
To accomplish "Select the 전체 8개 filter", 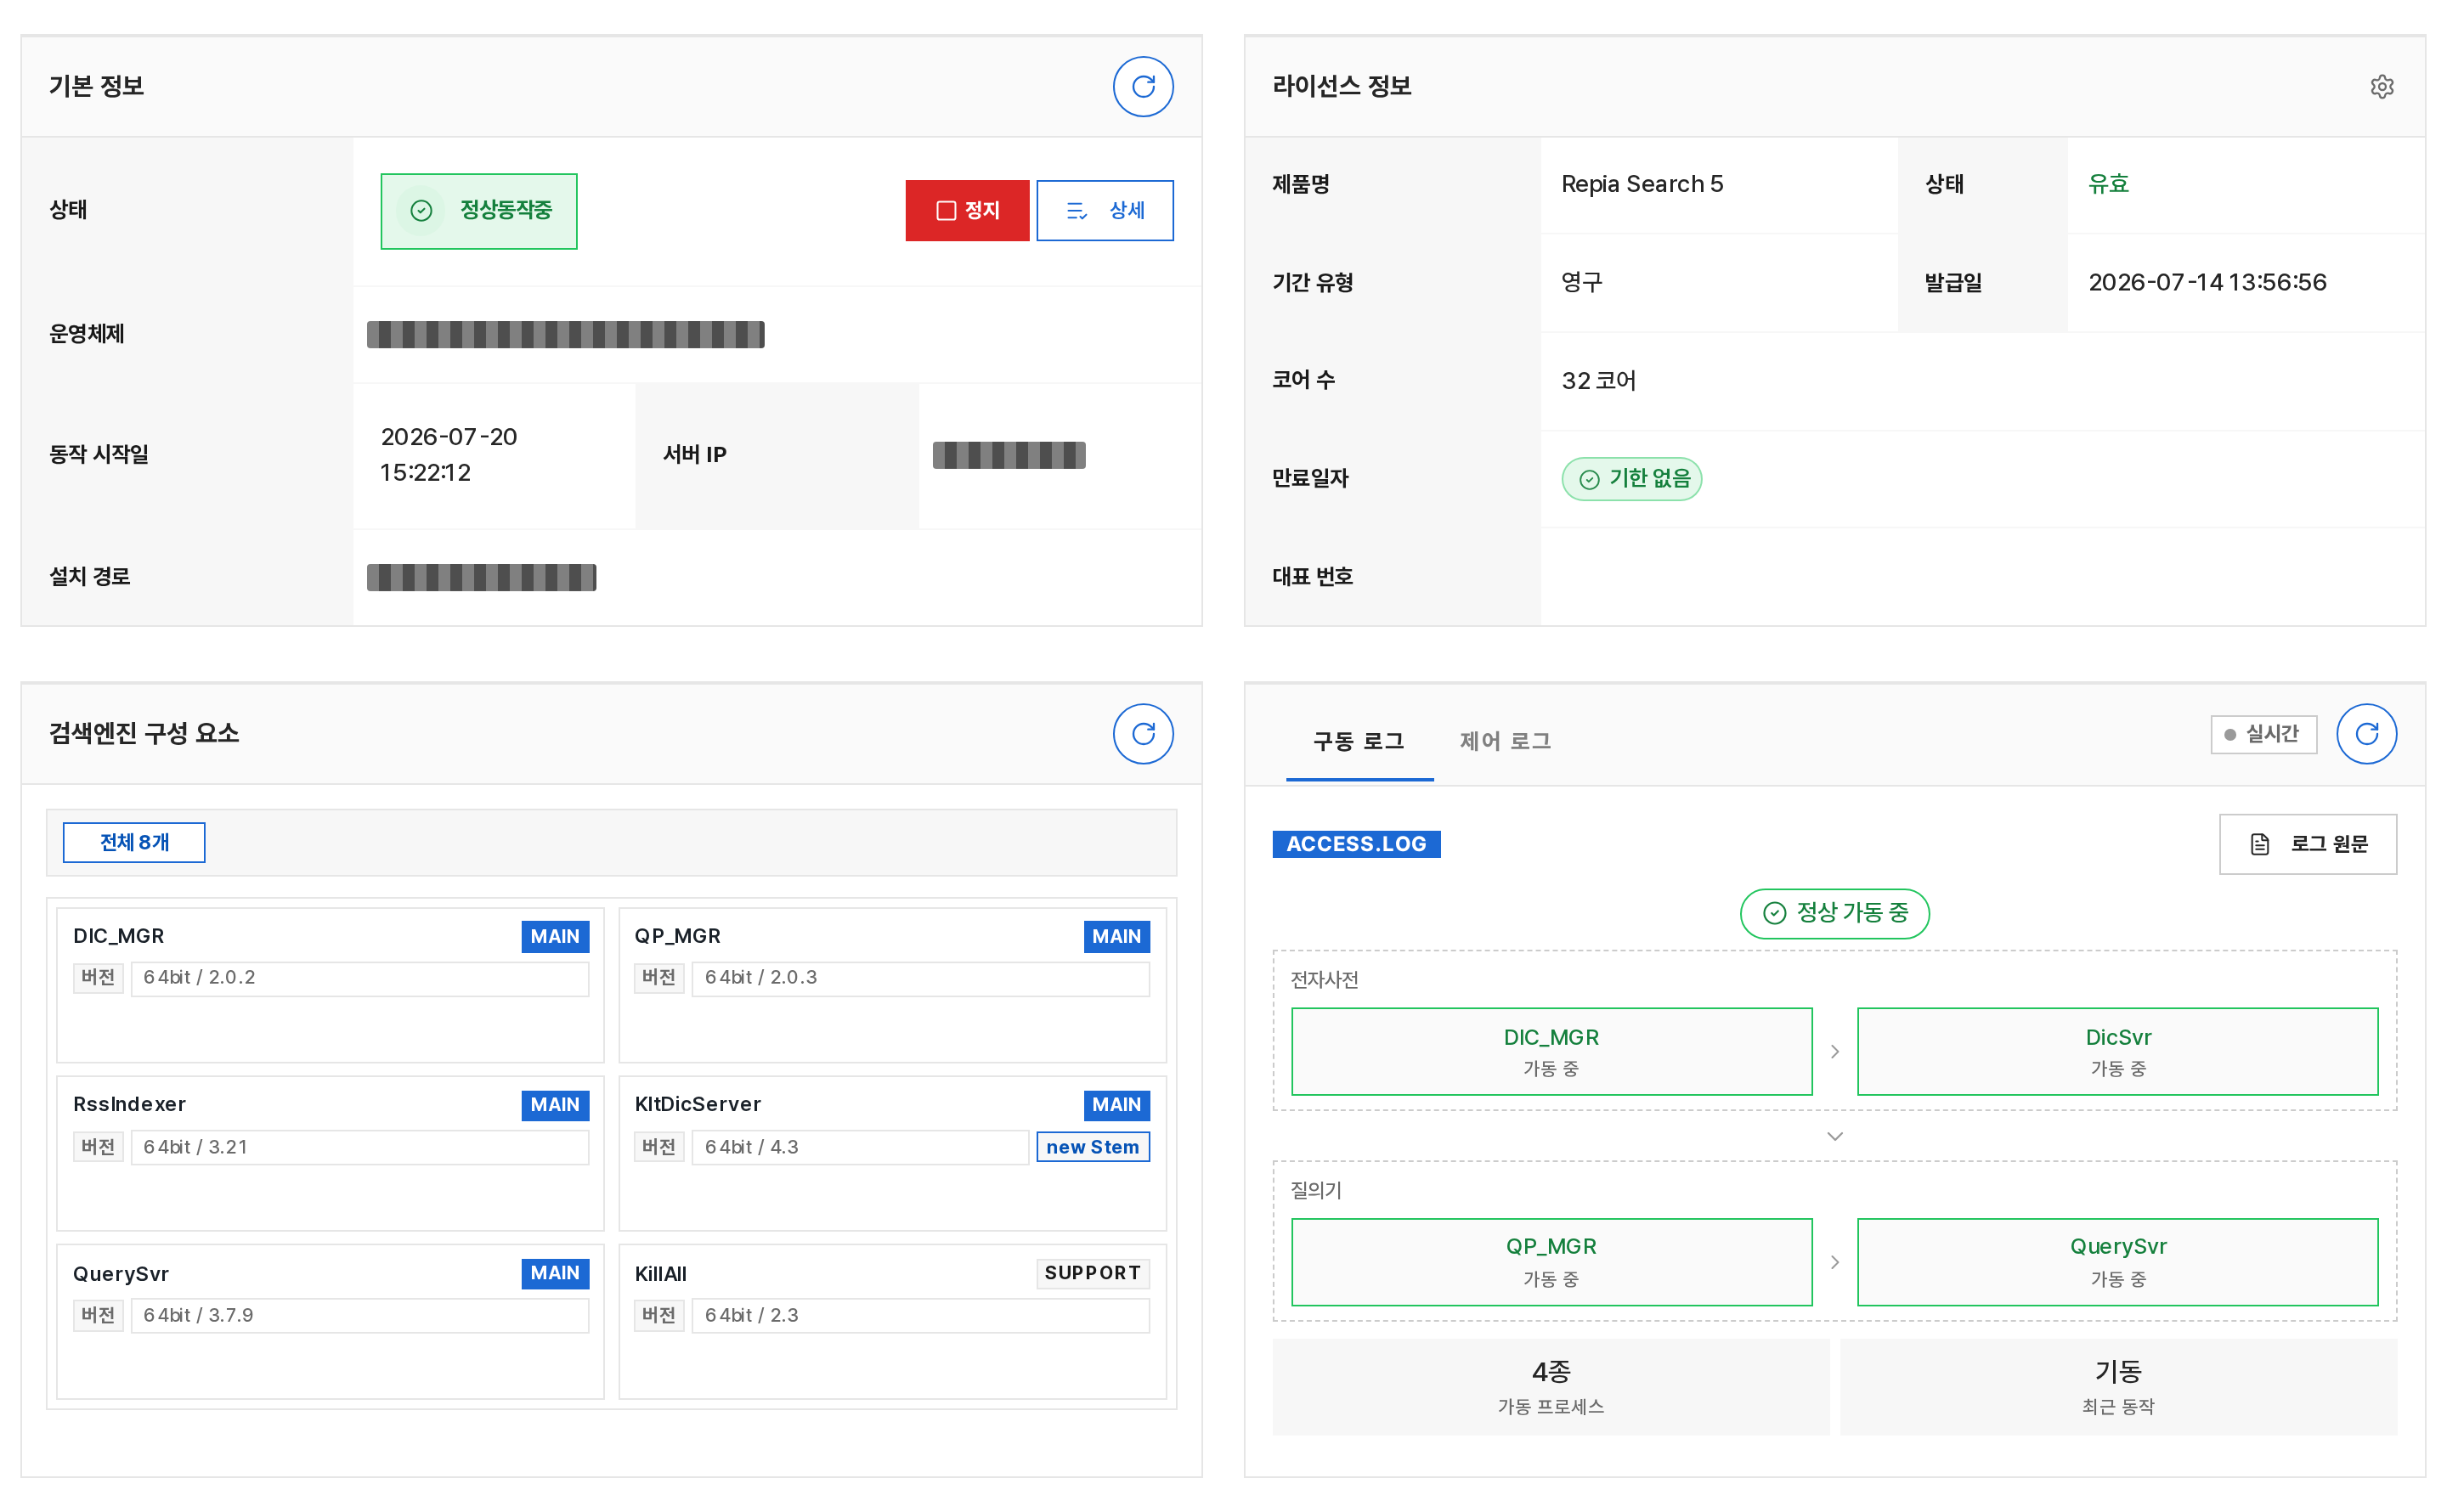I will pyautogui.click(x=134, y=843).
